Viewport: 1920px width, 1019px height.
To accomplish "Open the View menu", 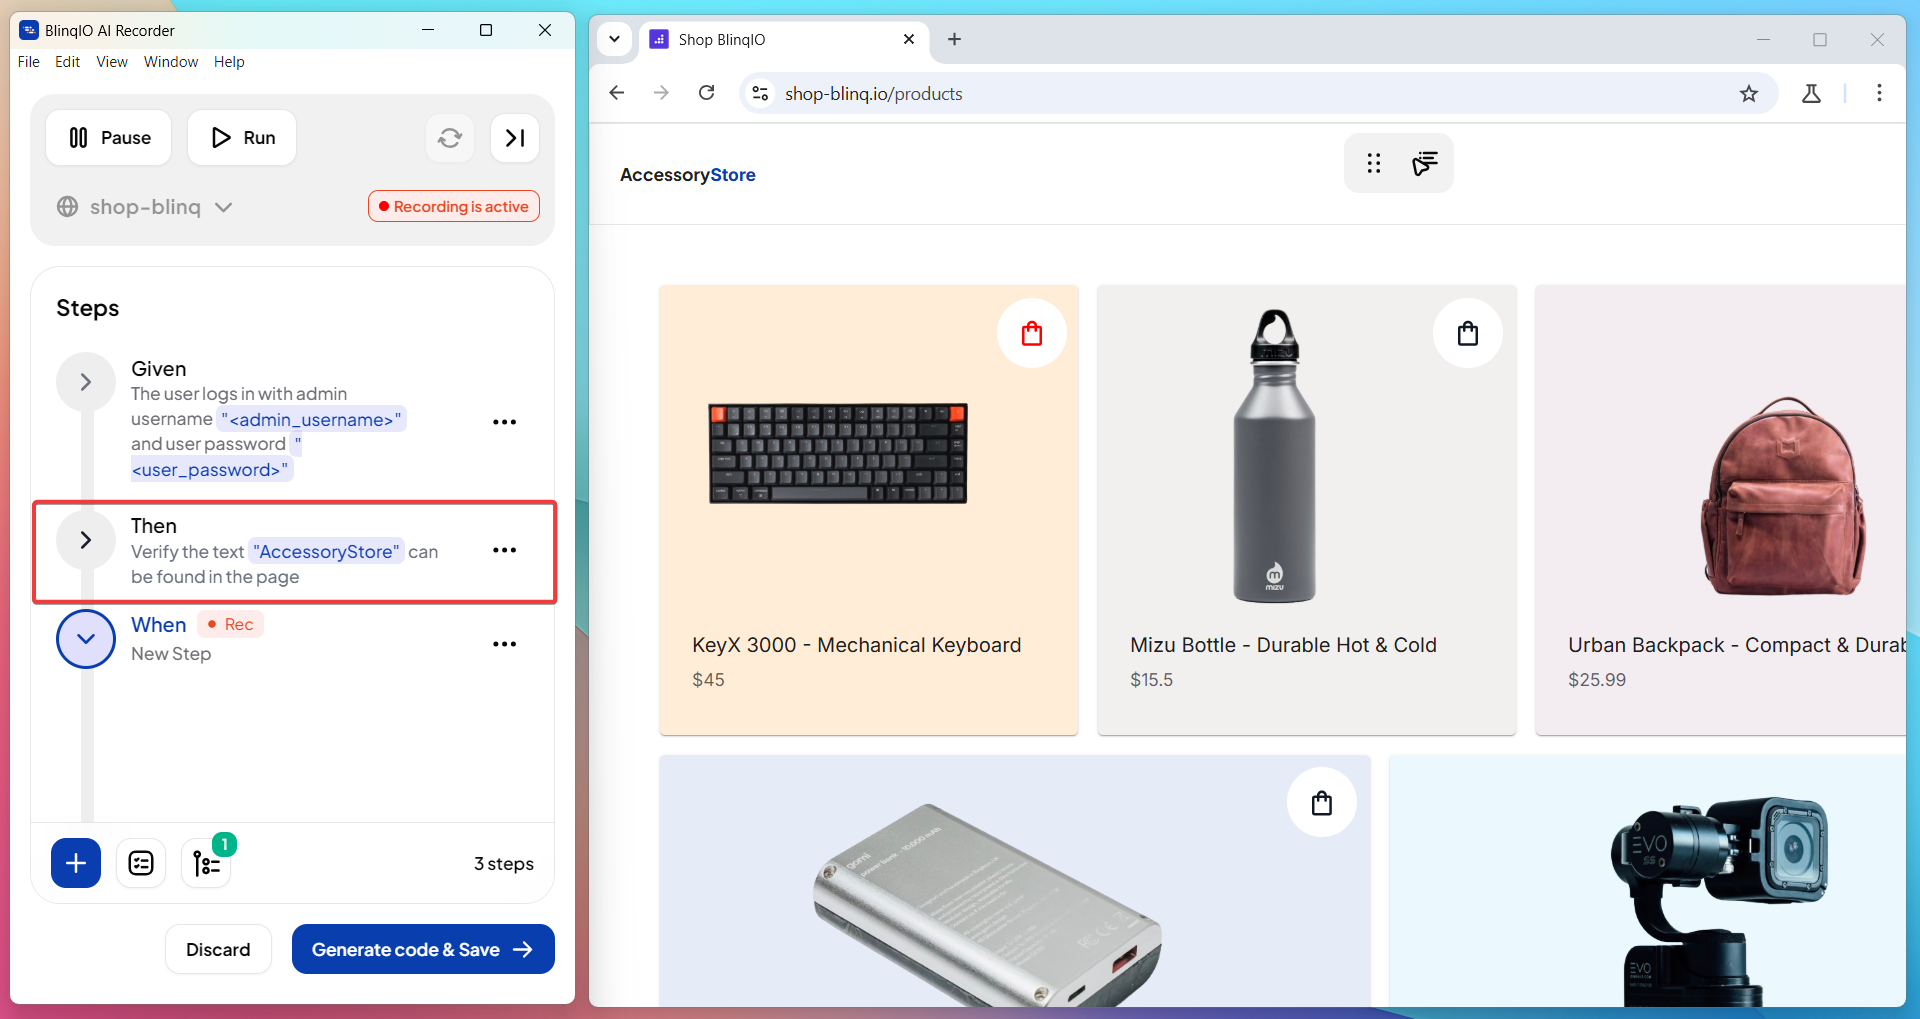I will (x=112, y=62).
